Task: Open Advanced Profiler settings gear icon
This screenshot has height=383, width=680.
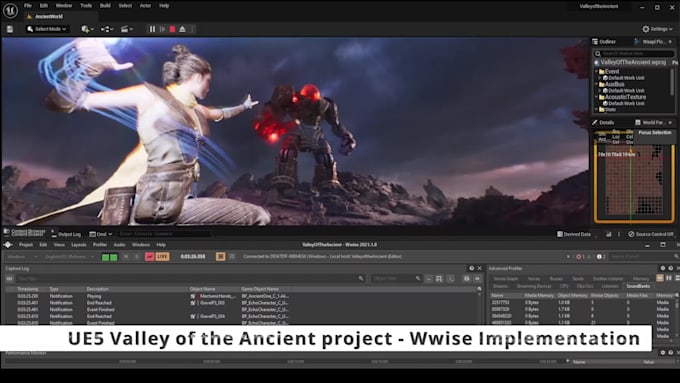Action: [x=663, y=268]
